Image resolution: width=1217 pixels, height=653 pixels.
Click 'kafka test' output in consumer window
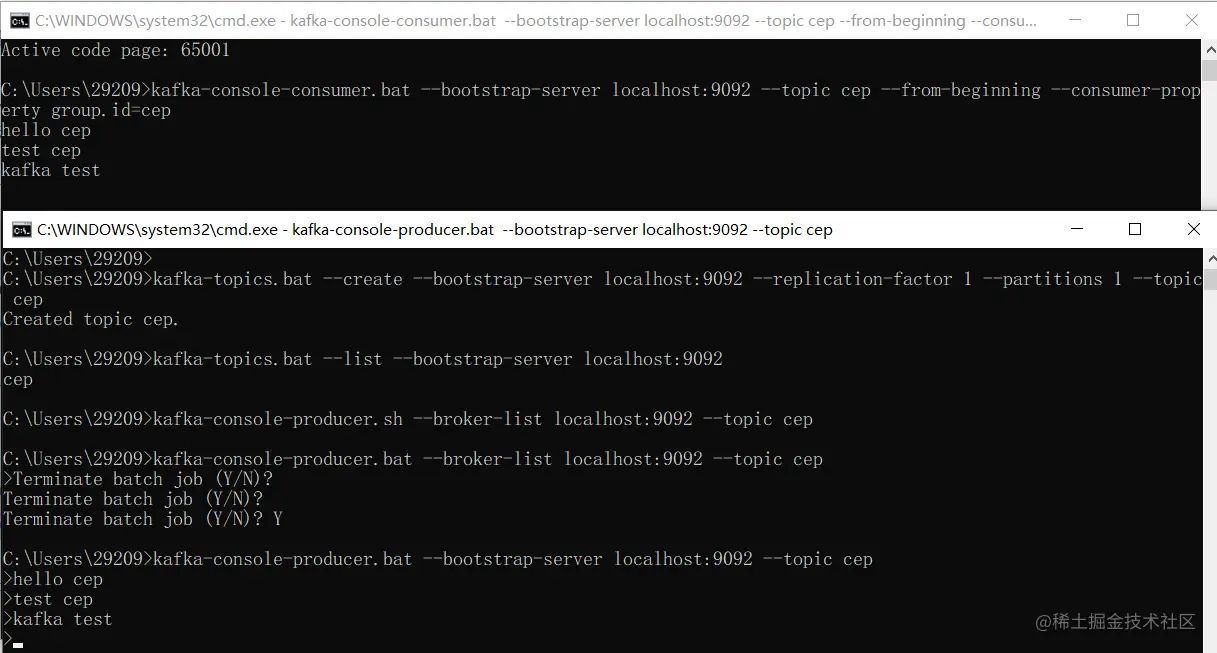pyautogui.click(x=51, y=170)
